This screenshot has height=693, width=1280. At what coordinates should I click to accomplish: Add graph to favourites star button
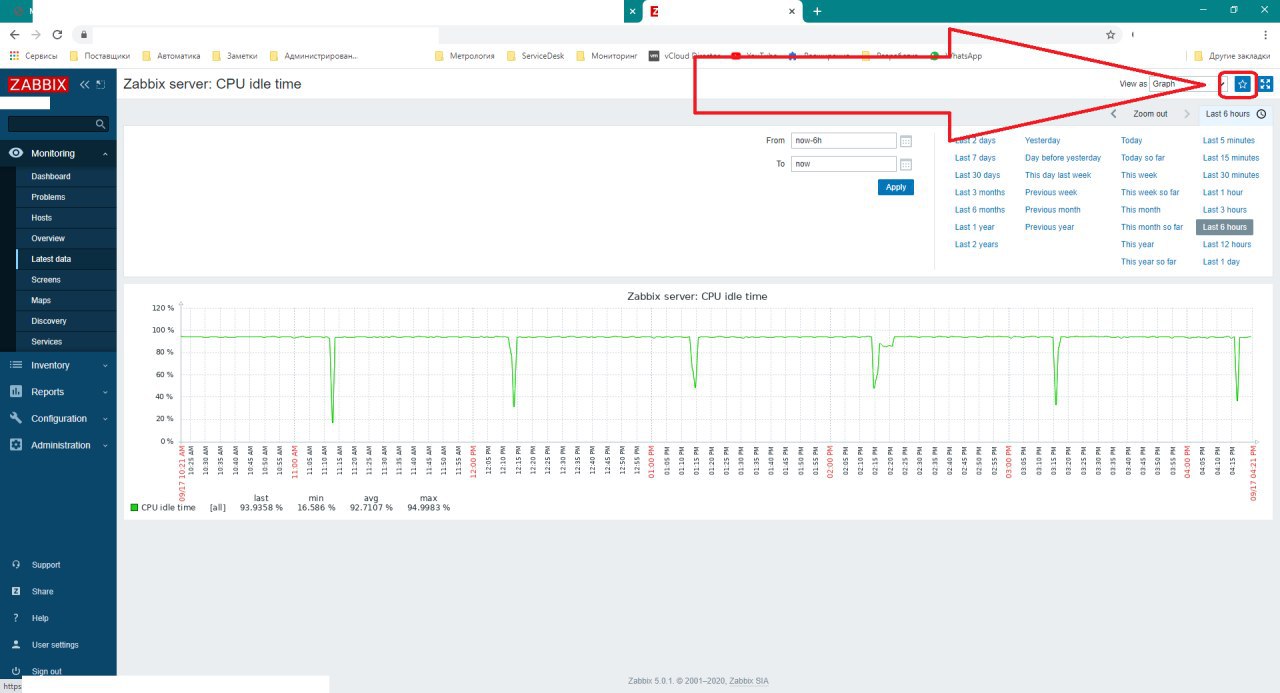[1242, 84]
